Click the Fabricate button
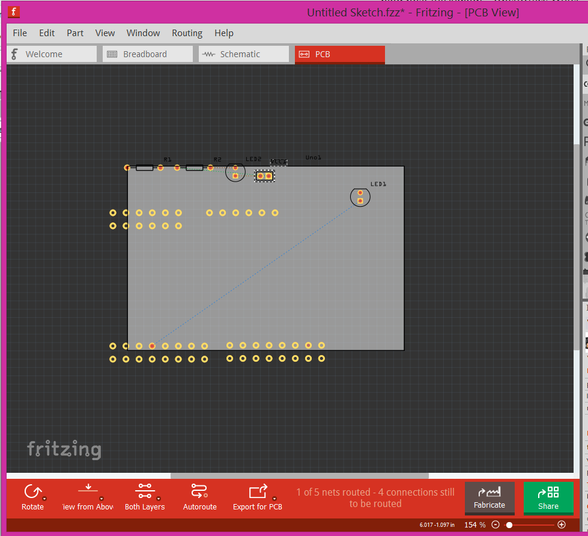588x536 pixels. click(489, 498)
